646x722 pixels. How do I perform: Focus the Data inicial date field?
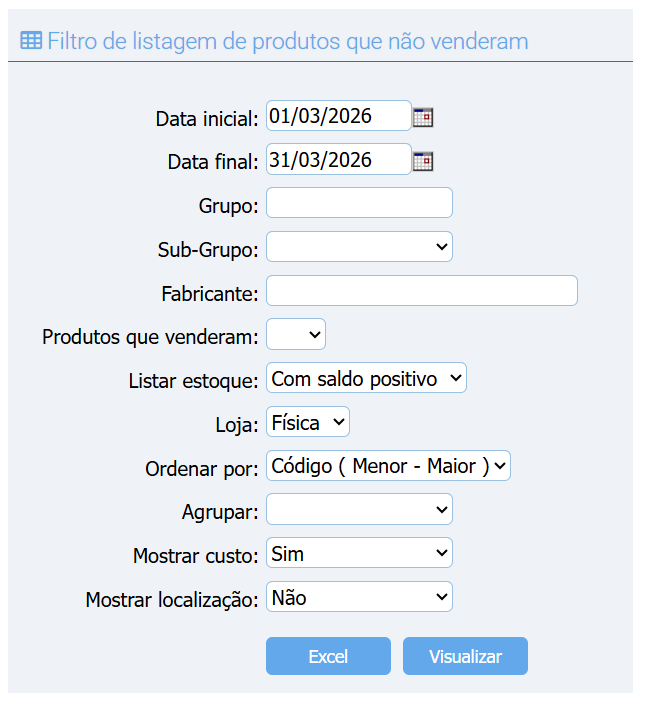click(338, 116)
